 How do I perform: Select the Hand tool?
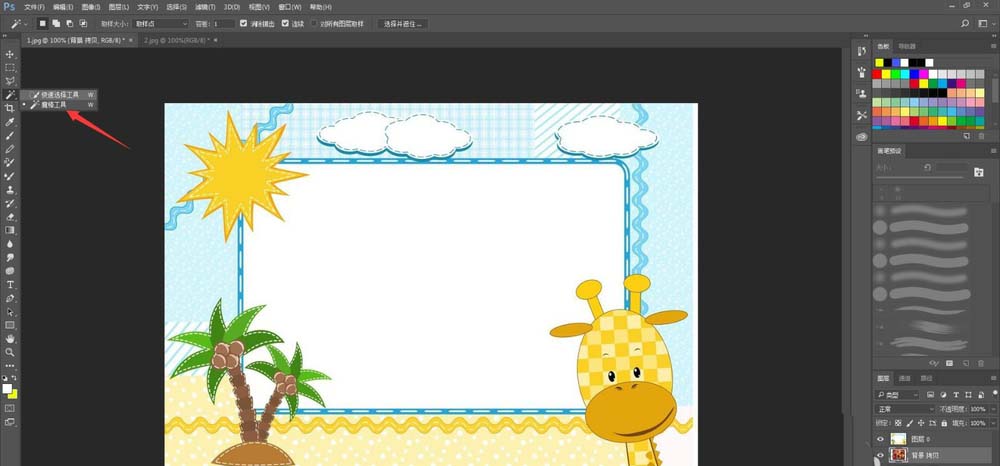10,339
